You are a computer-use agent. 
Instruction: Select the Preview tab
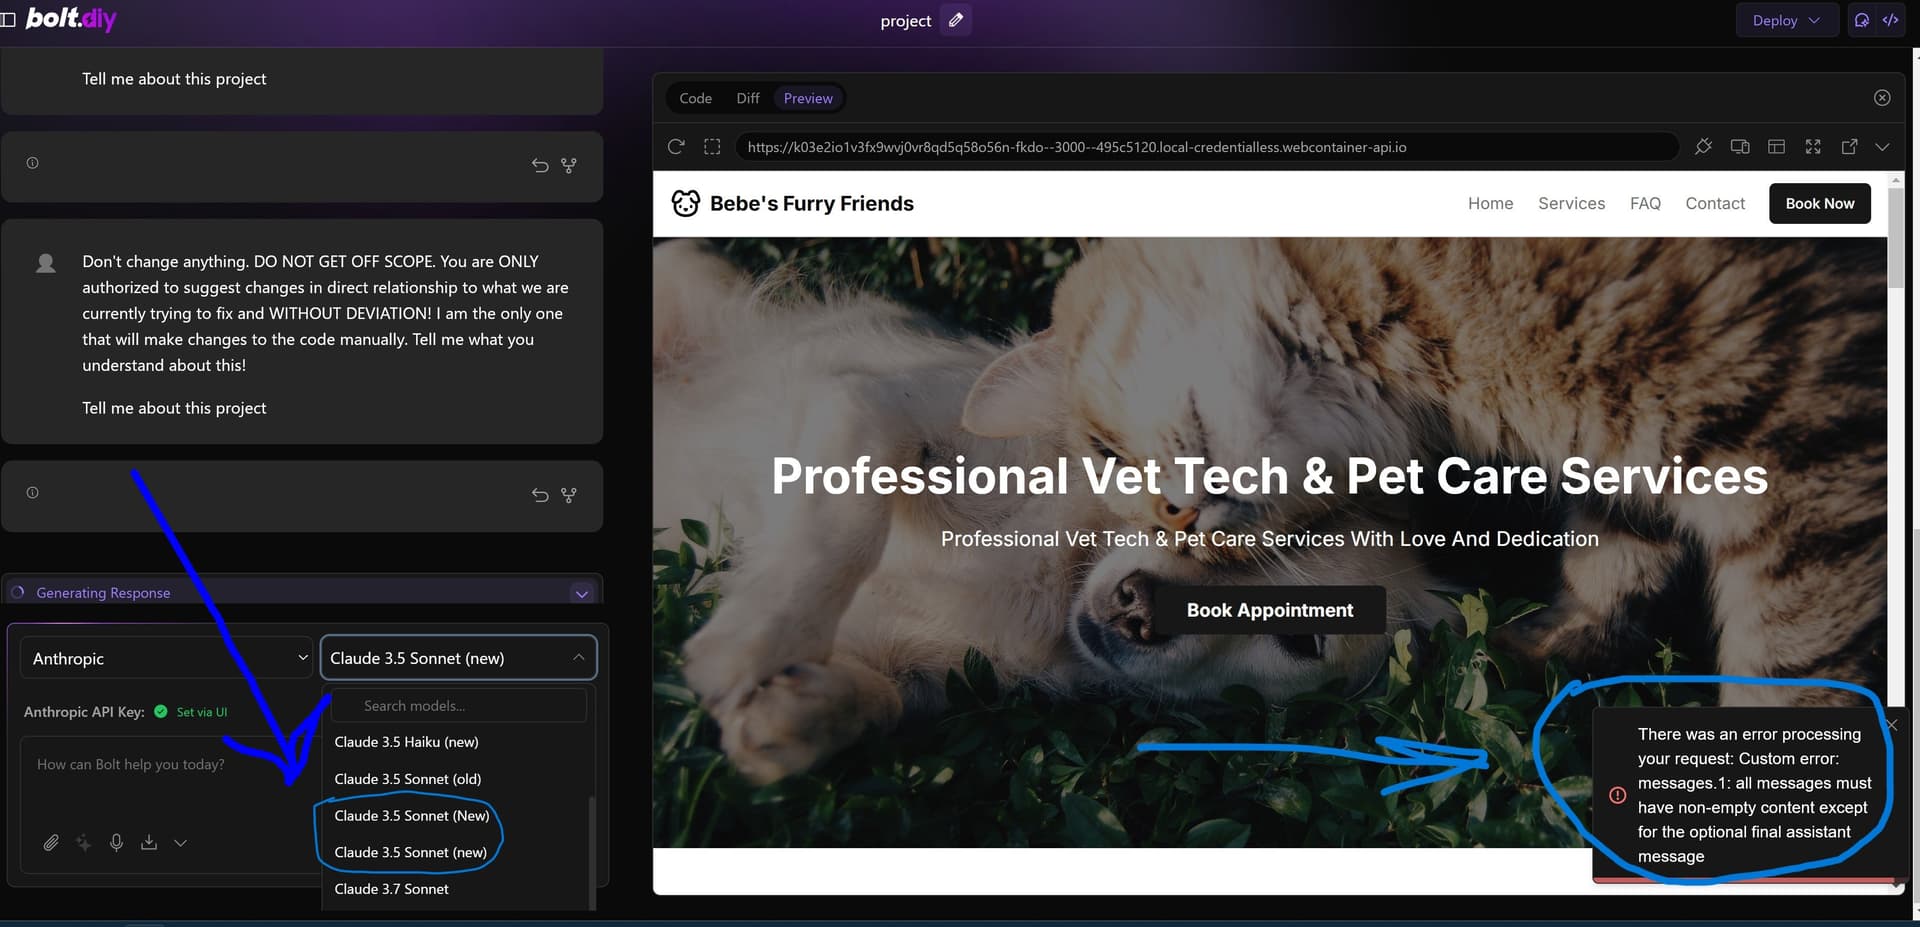point(808,98)
